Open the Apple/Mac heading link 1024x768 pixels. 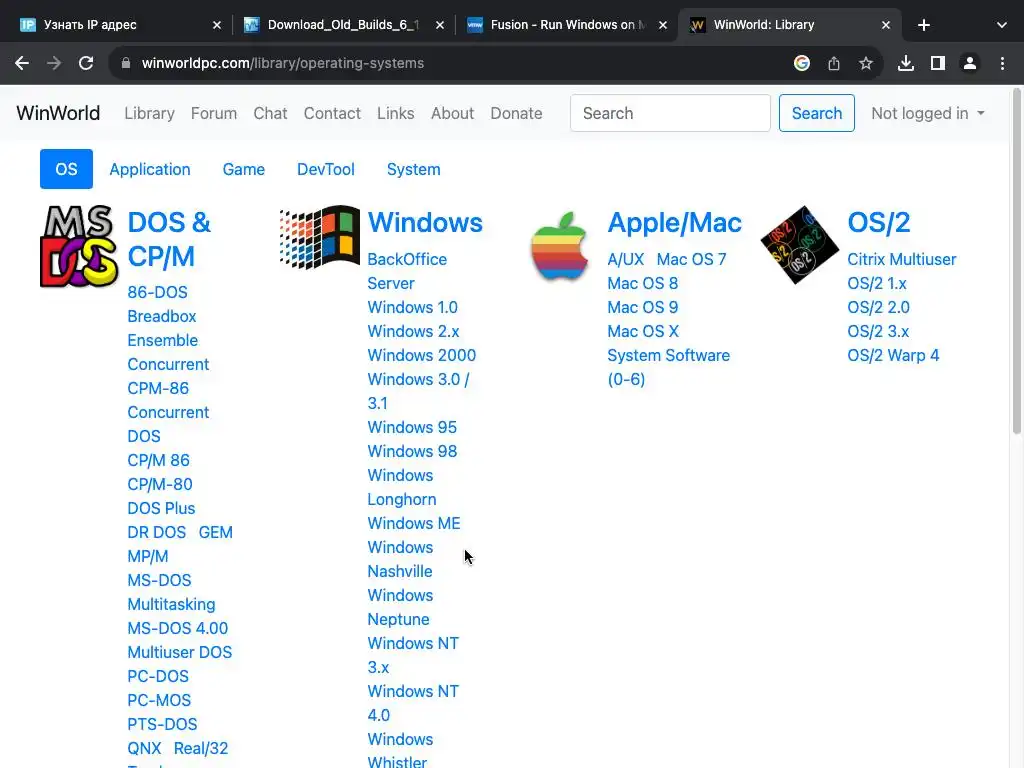tap(675, 222)
